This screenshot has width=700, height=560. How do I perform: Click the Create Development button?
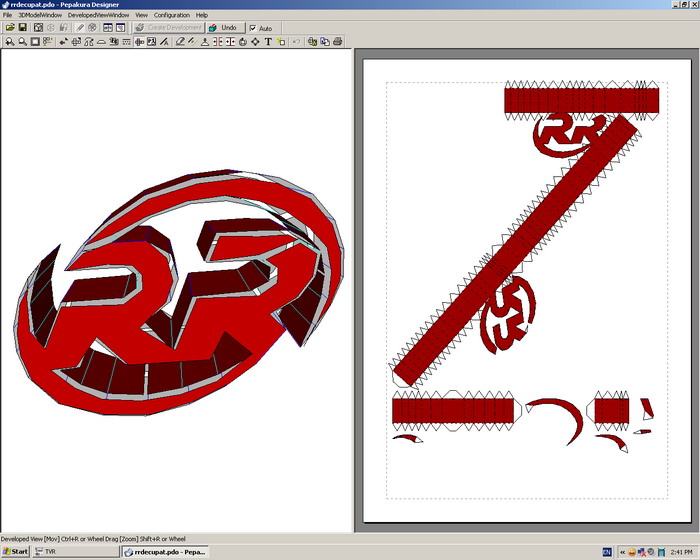(x=169, y=28)
